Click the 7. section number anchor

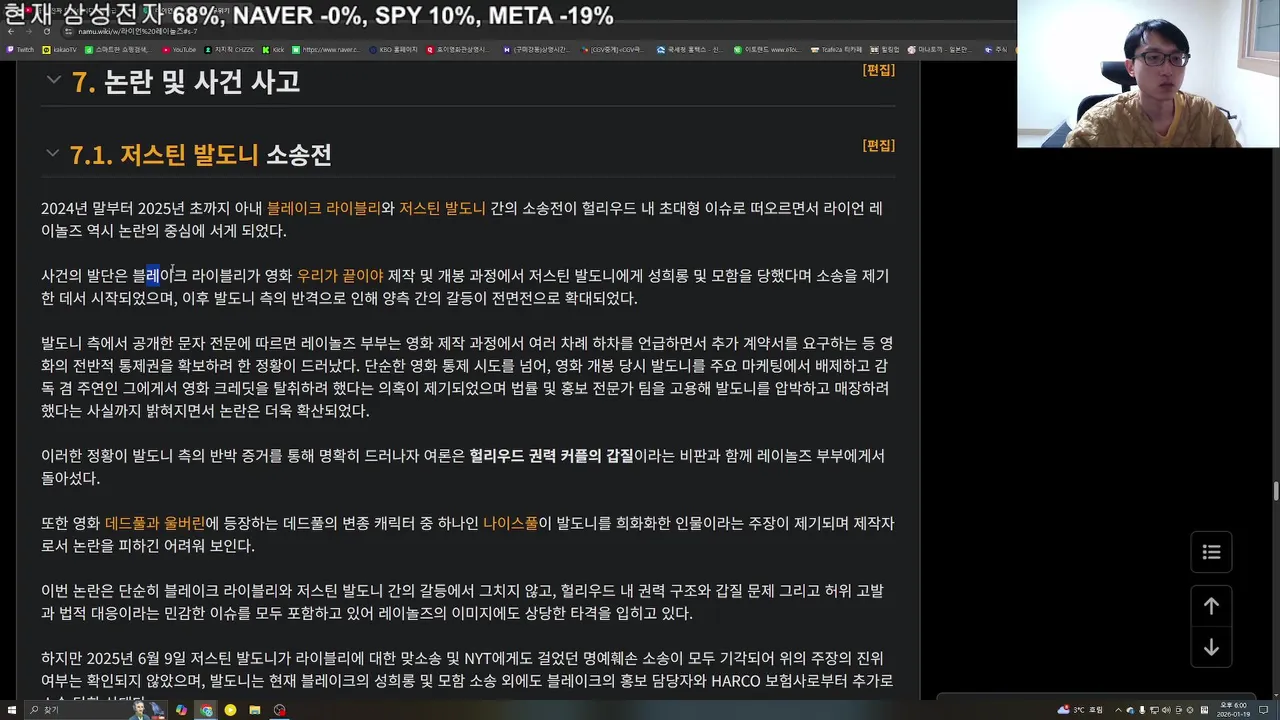click(x=83, y=82)
